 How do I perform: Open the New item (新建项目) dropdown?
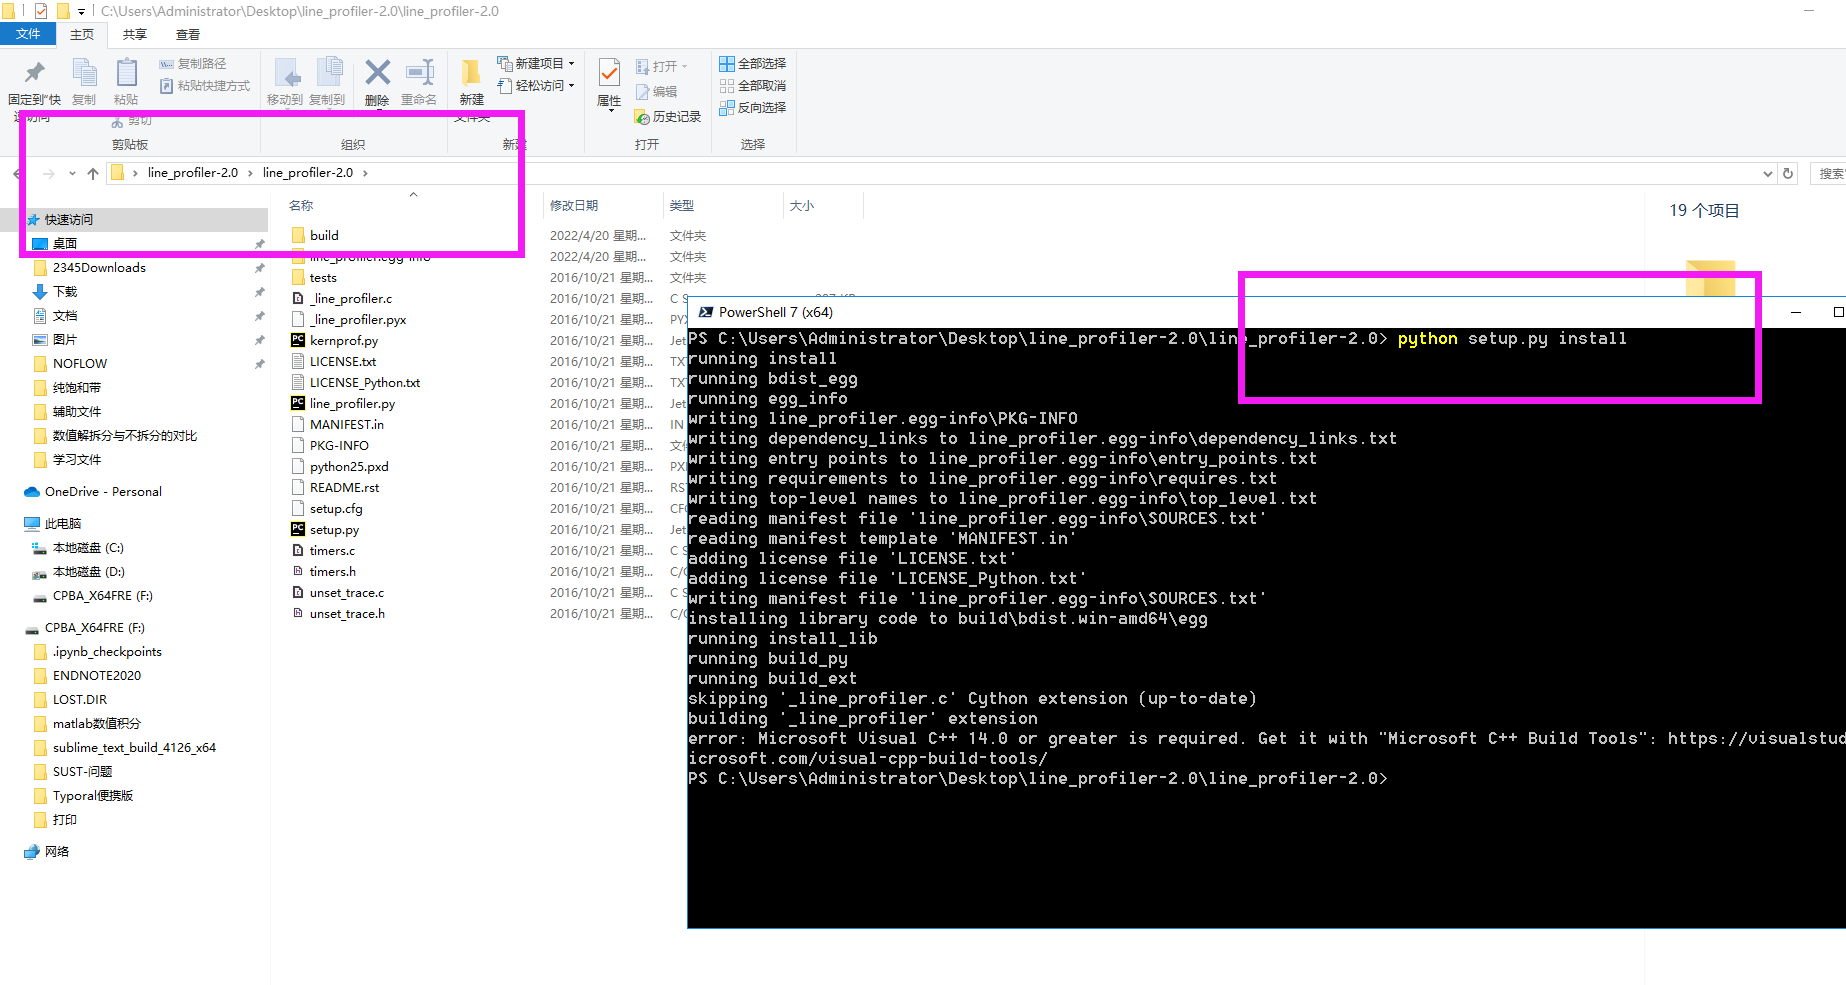[536, 63]
